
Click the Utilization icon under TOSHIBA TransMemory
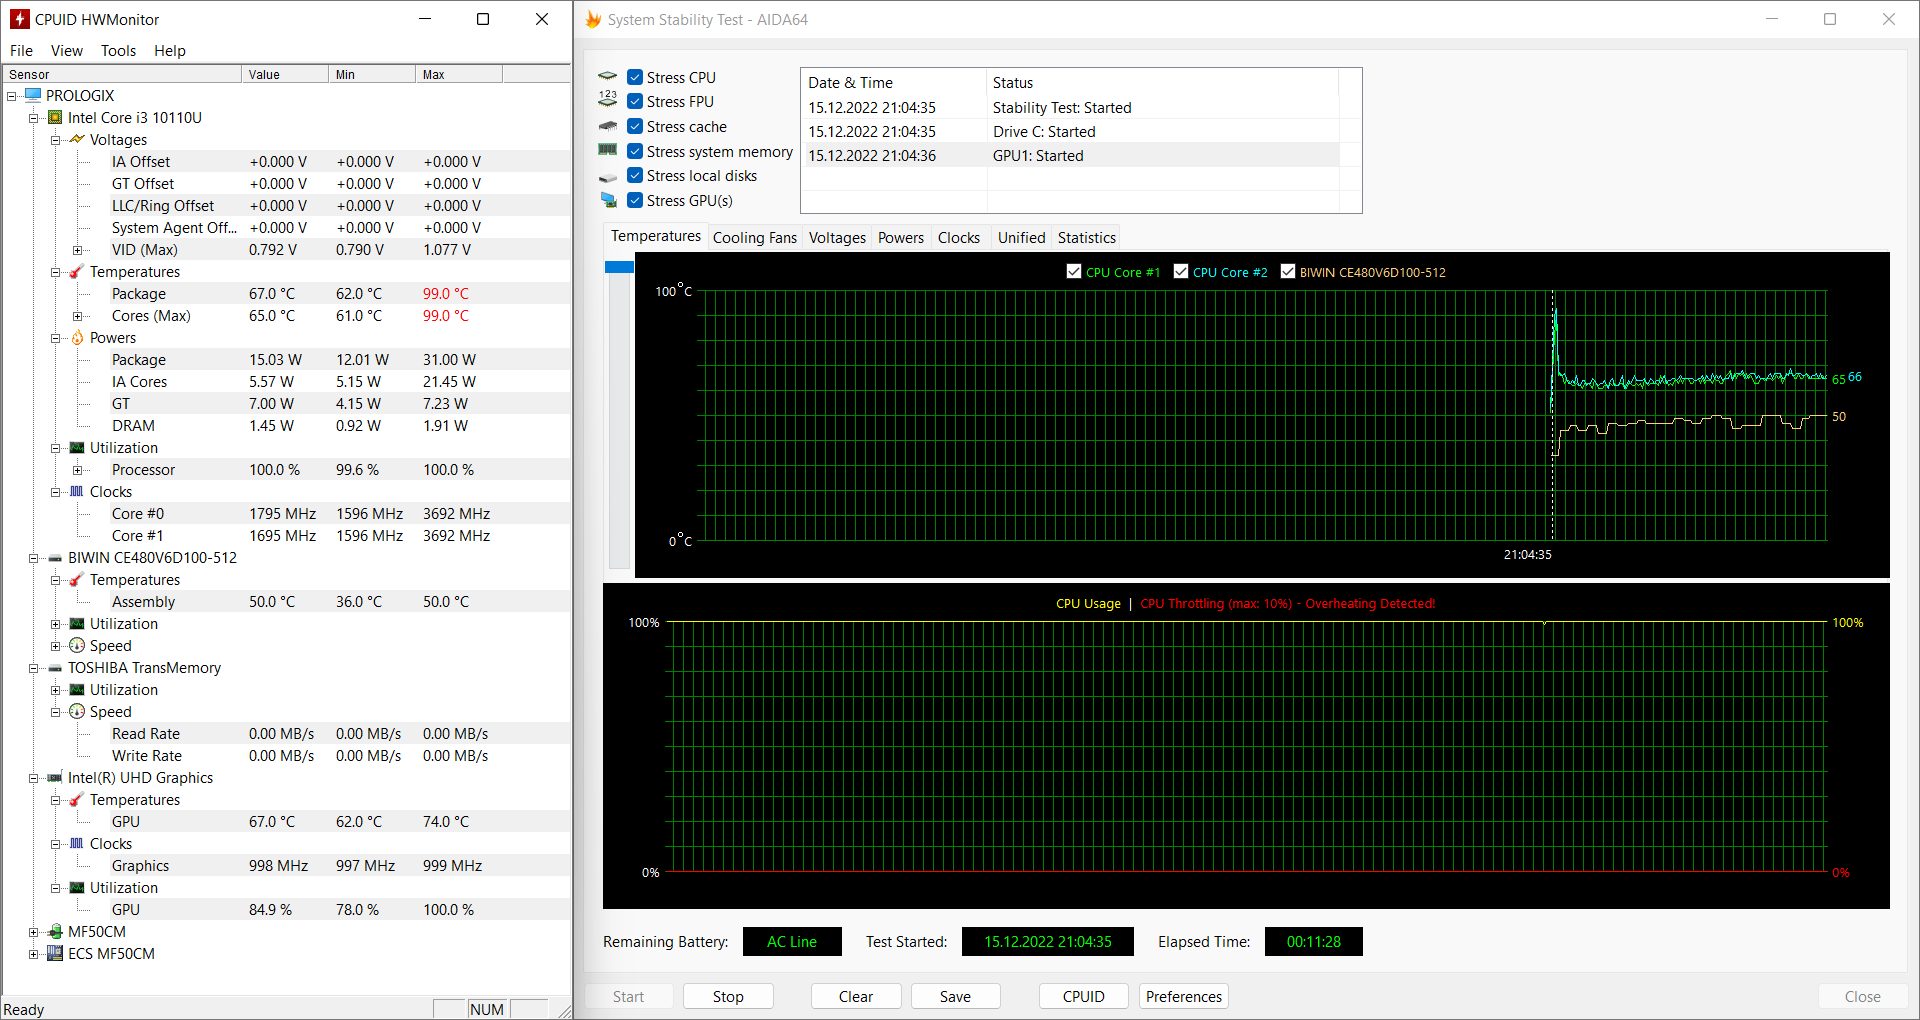point(77,689)
